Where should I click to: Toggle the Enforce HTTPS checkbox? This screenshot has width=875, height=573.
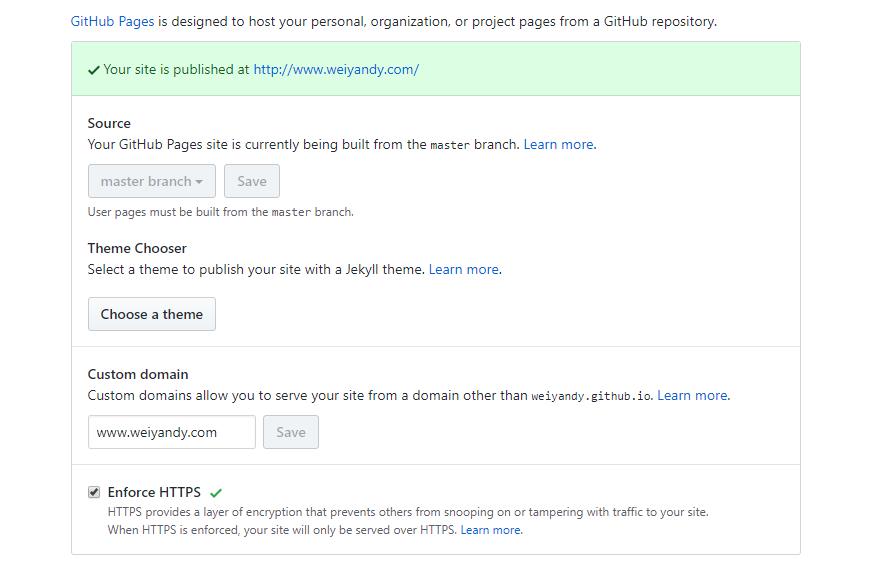coord(94,492)
